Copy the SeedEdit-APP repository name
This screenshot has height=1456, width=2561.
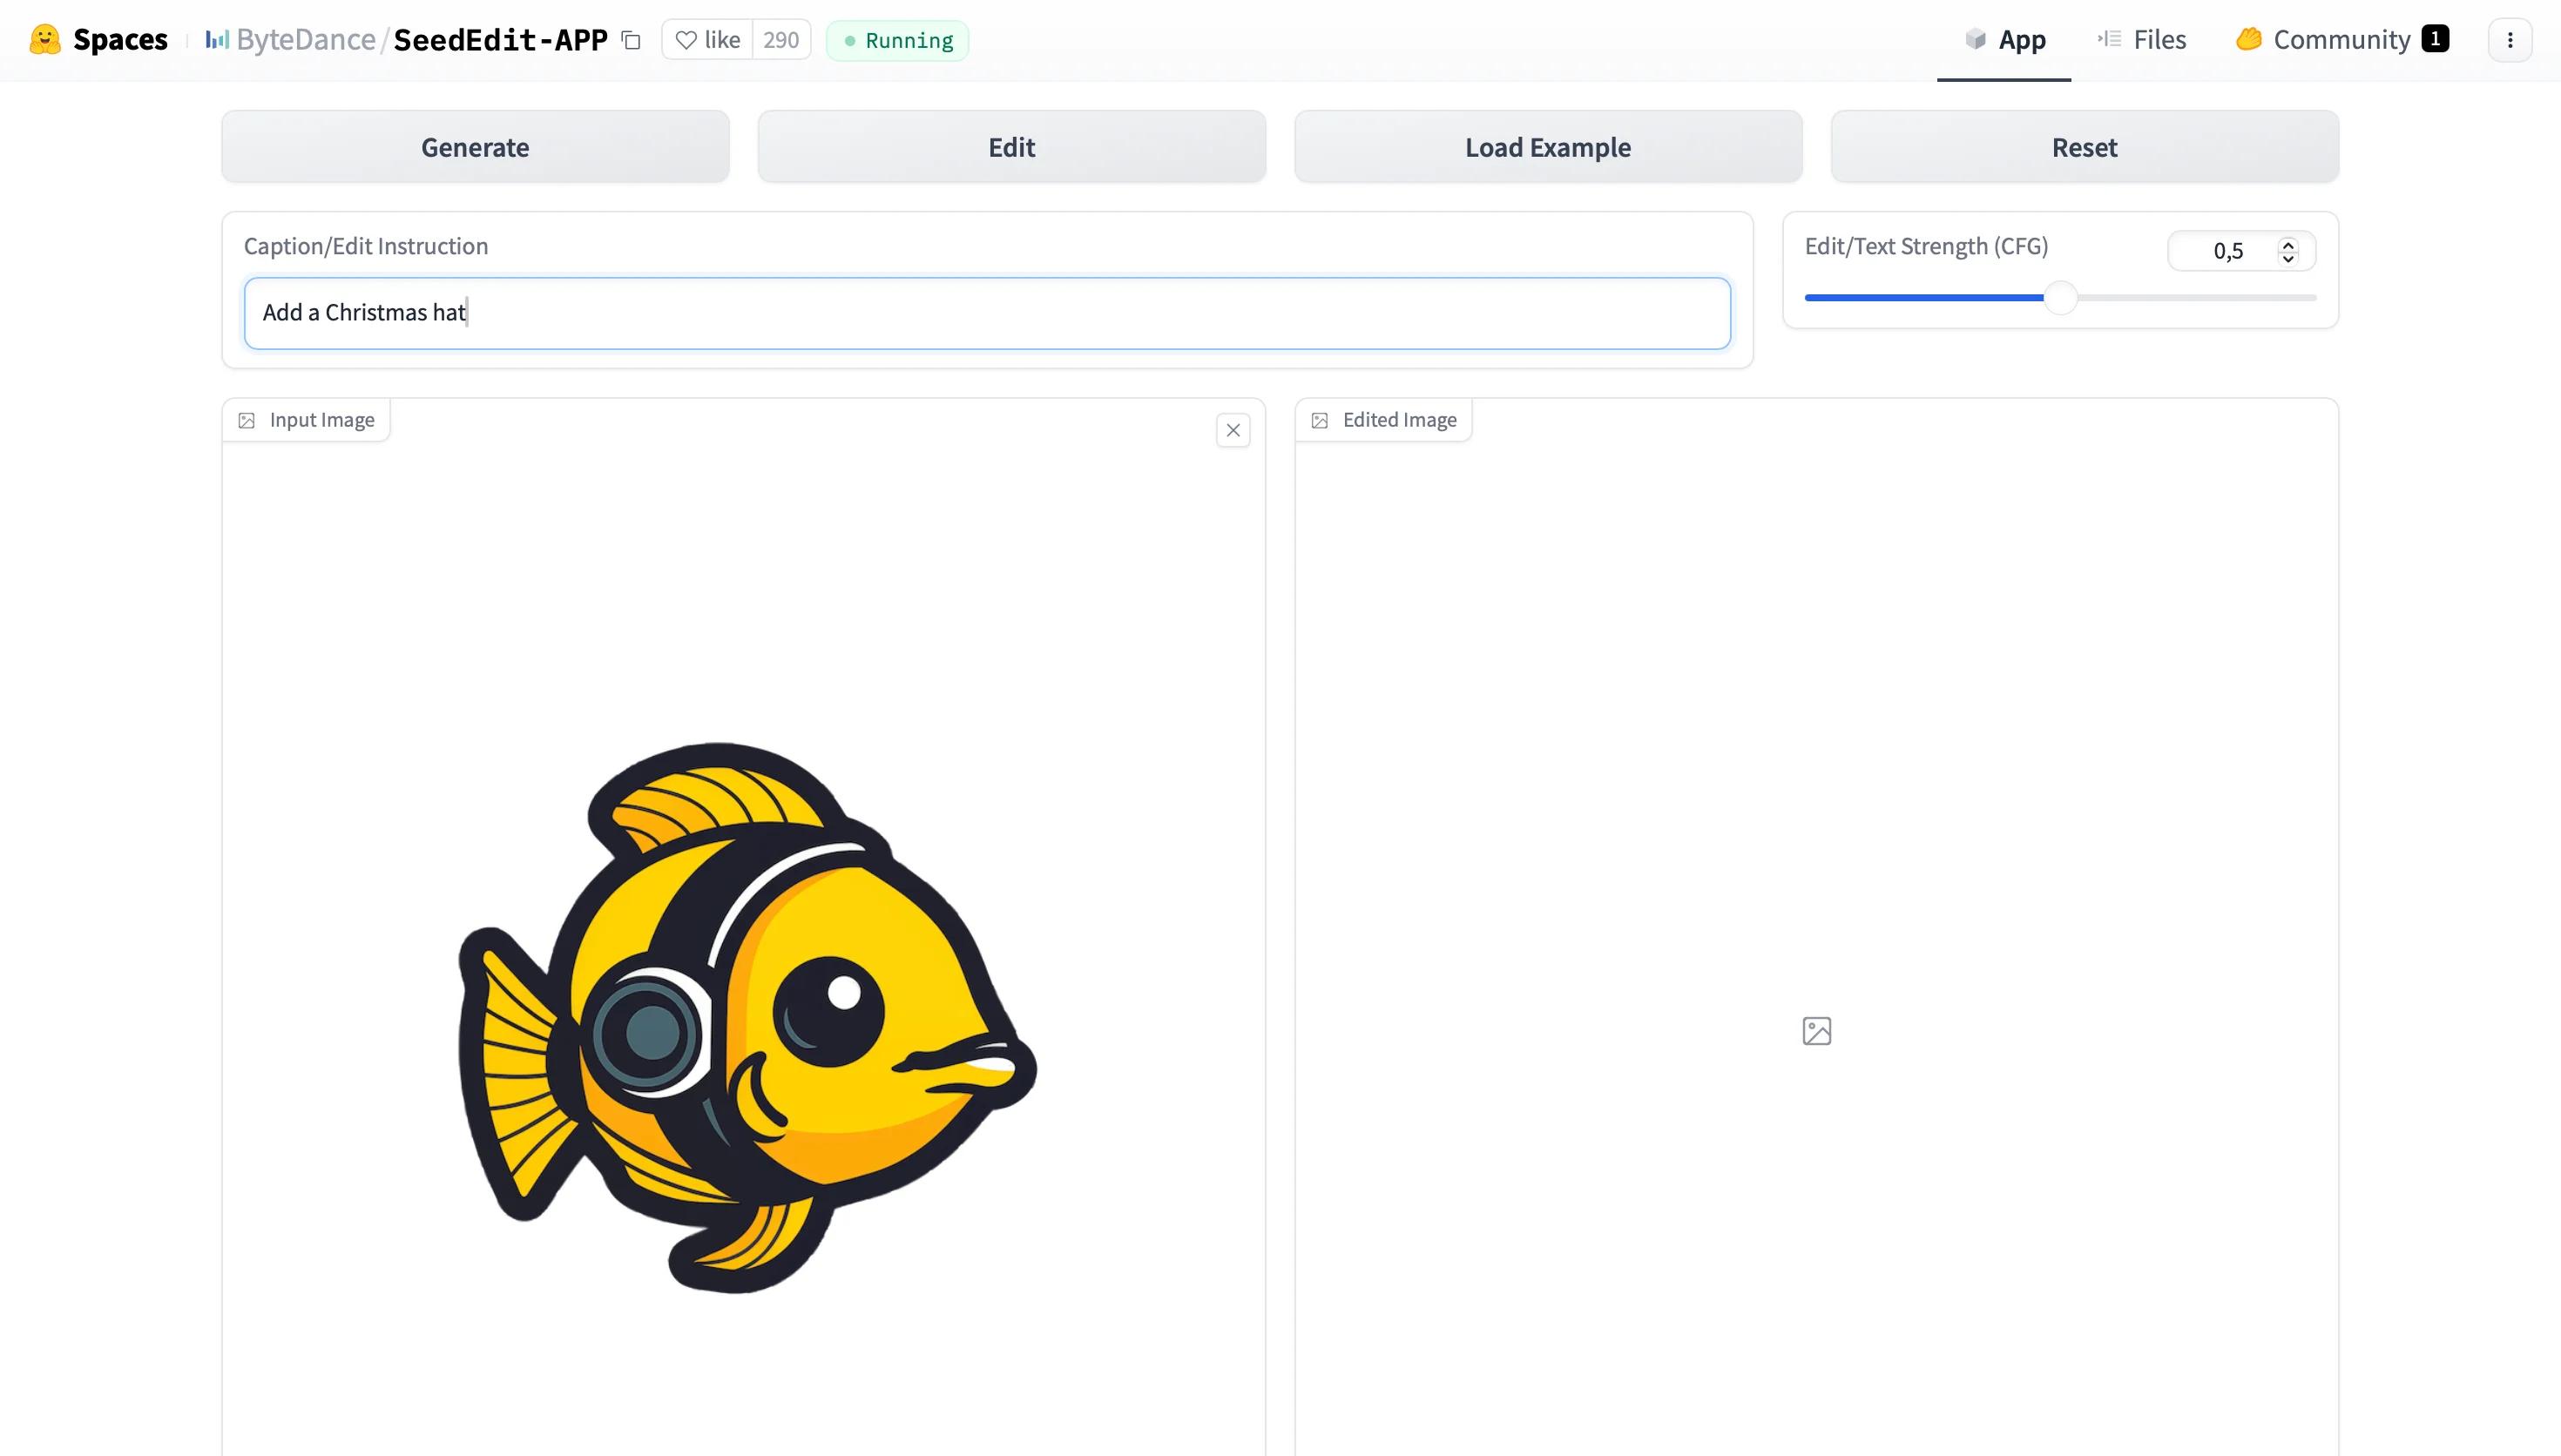pos(631,40)
